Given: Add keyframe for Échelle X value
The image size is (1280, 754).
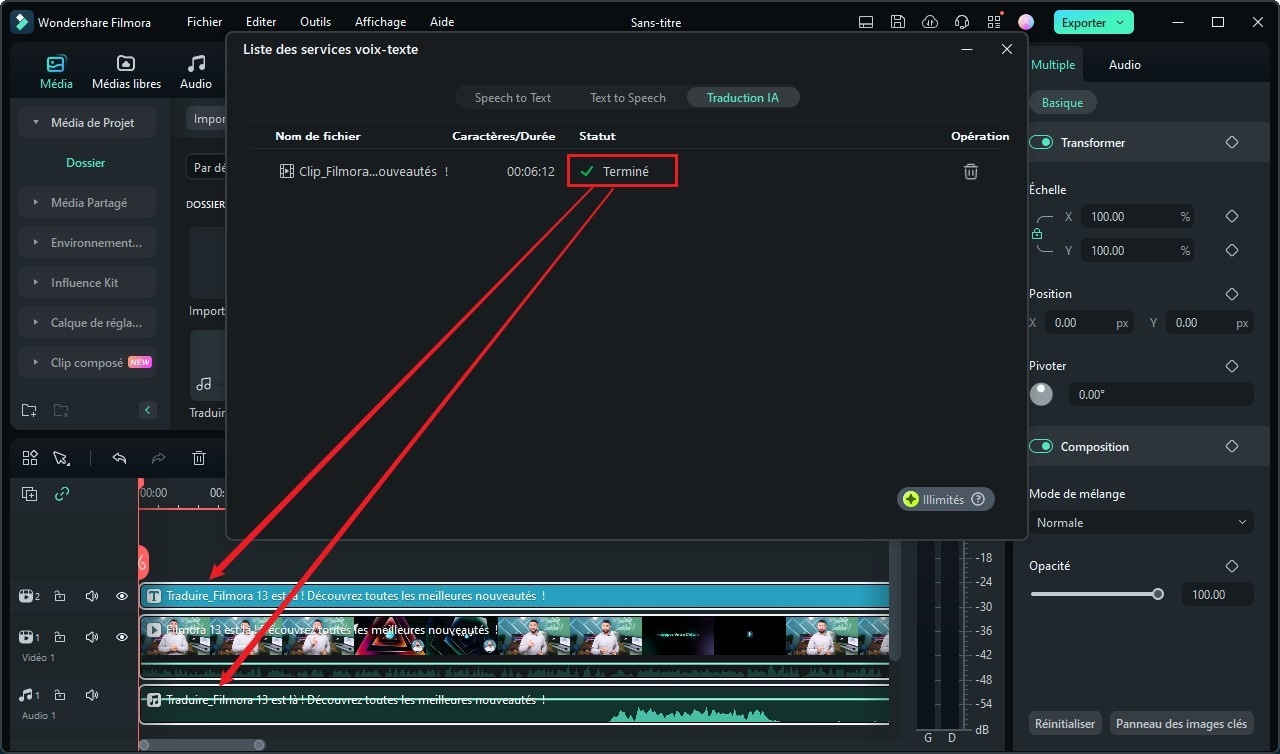Looking at the screenshot, I should (x=1232, y=216).
